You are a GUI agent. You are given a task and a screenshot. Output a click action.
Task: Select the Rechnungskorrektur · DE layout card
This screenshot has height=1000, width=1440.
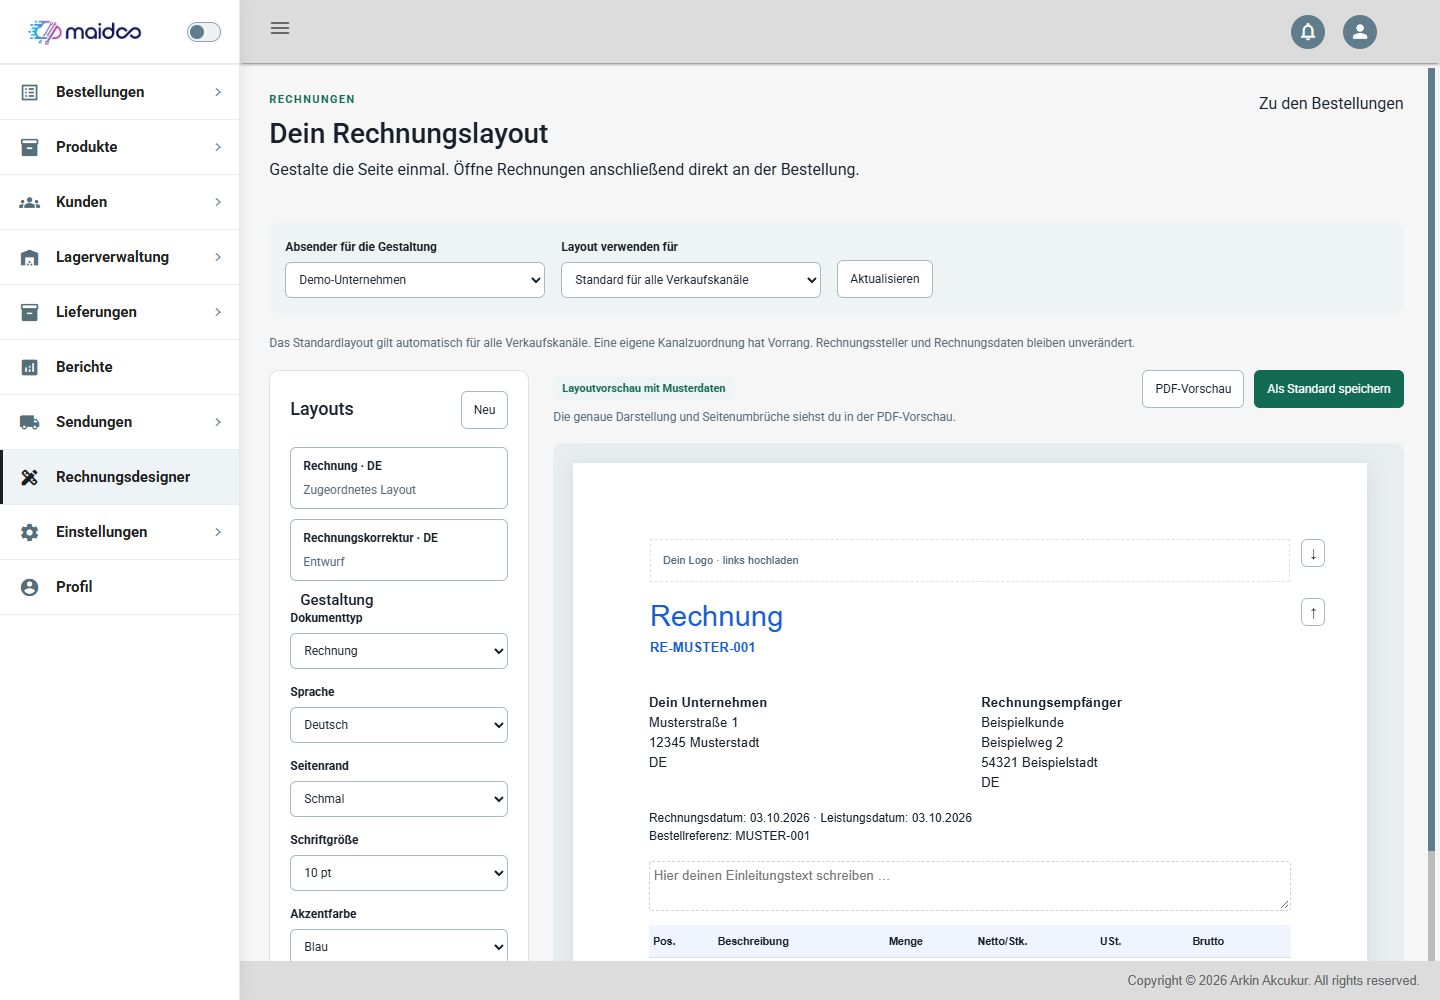(399, 550)
